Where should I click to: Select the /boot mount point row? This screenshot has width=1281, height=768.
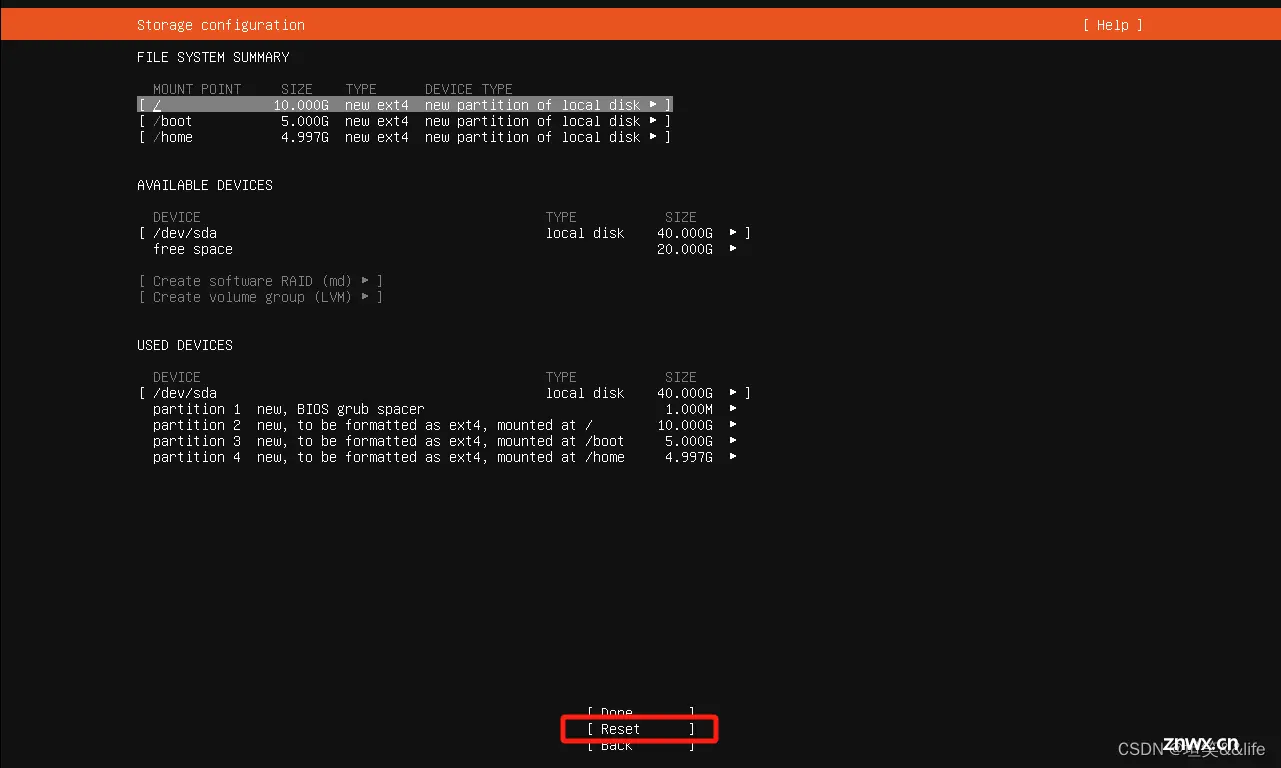[405, 121]
